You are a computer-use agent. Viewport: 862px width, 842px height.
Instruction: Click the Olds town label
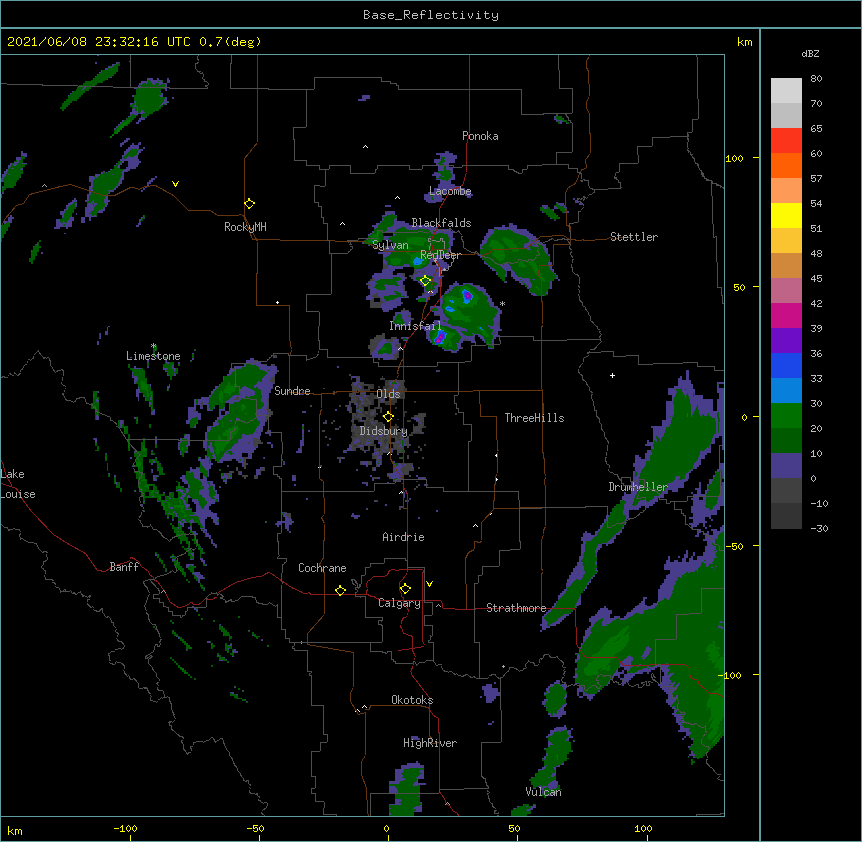[388, 394]
